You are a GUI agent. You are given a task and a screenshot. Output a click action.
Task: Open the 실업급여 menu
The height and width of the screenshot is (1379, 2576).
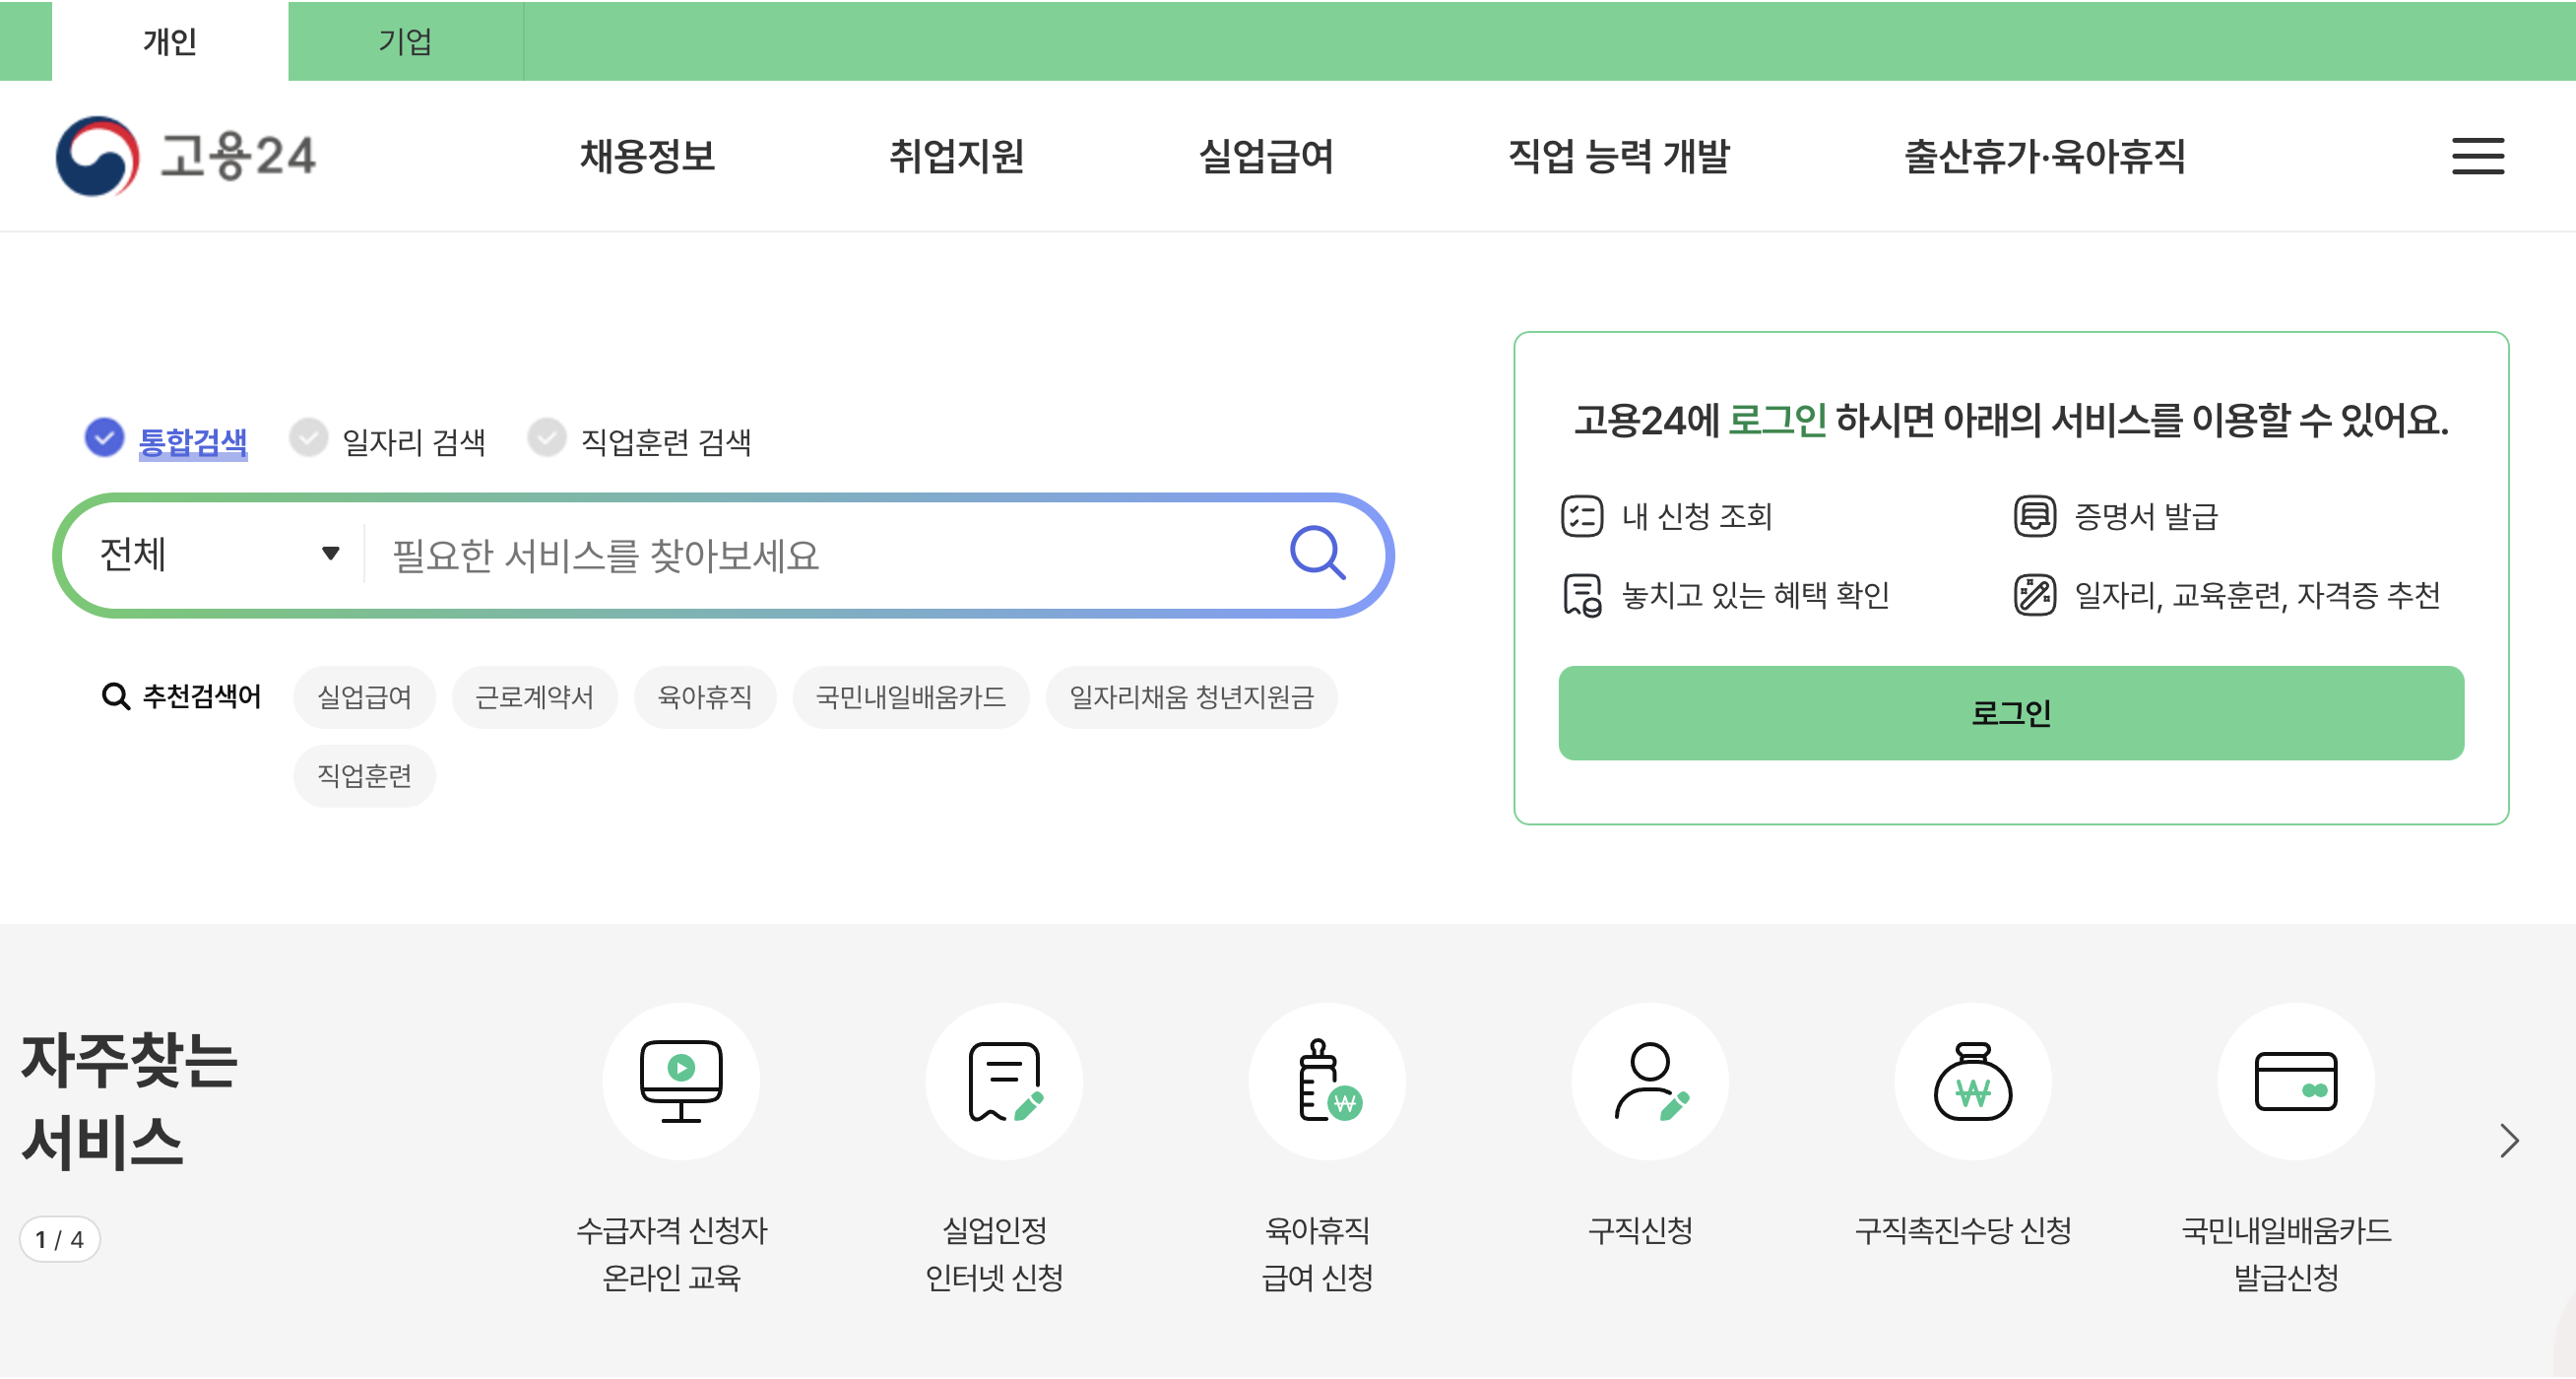coord(1266,156)
